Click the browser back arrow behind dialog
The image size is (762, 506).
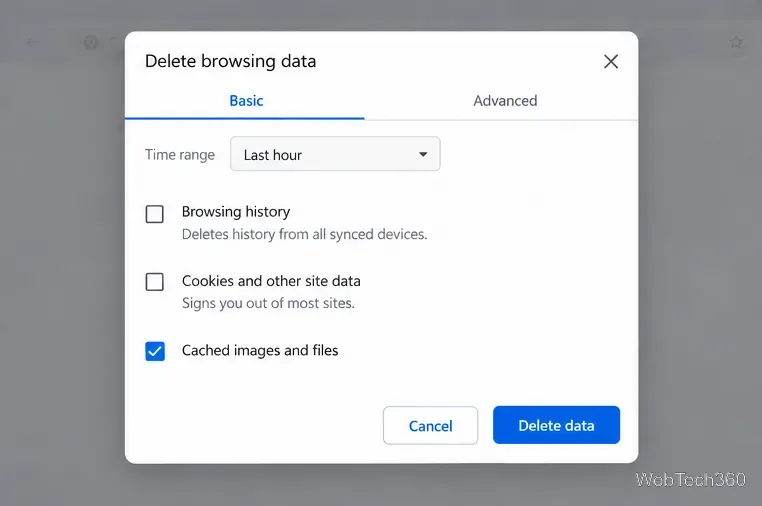coord(33,43)
